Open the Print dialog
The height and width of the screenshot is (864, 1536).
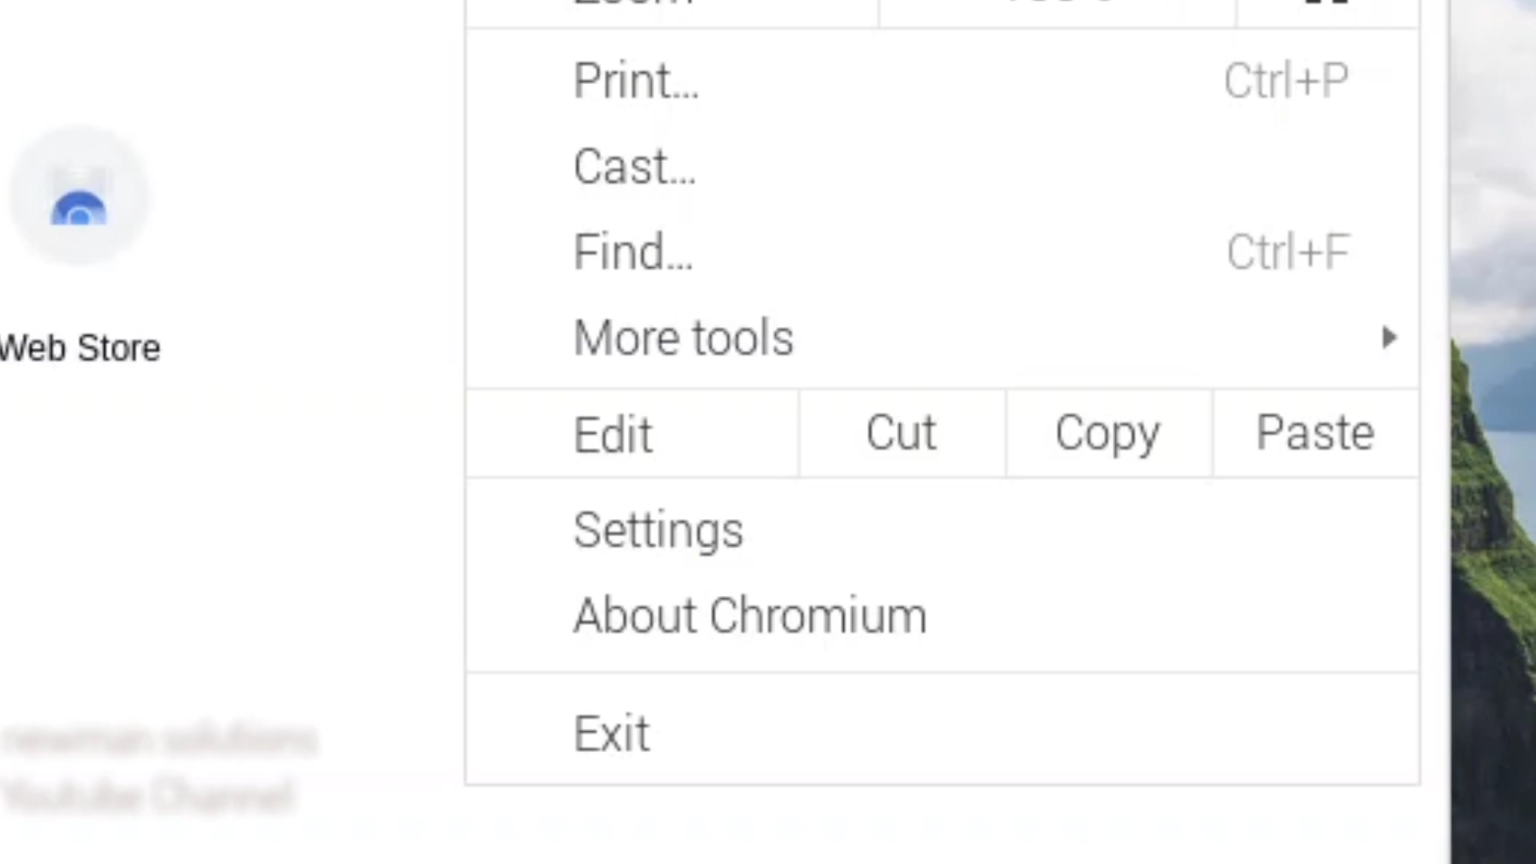636,81
